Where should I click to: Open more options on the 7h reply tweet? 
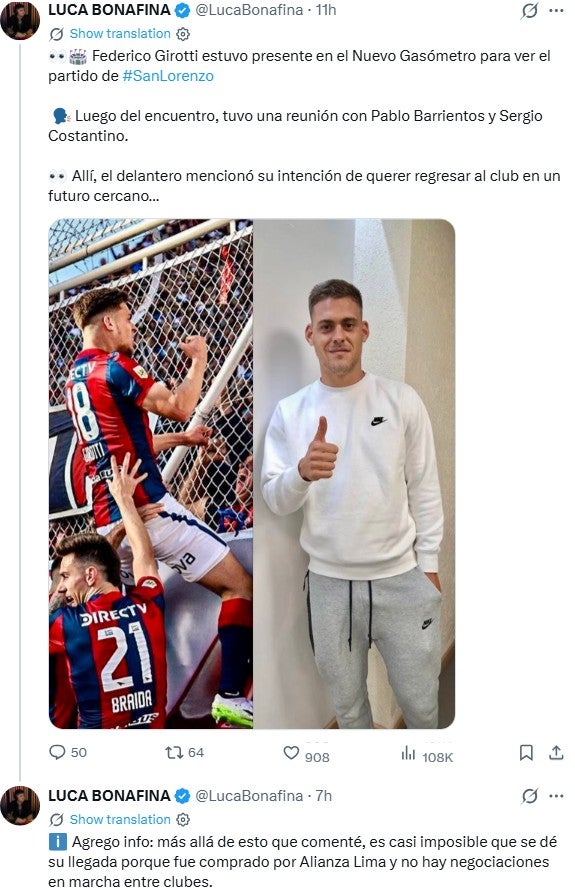pyautogui.click(x=556, y=796)
